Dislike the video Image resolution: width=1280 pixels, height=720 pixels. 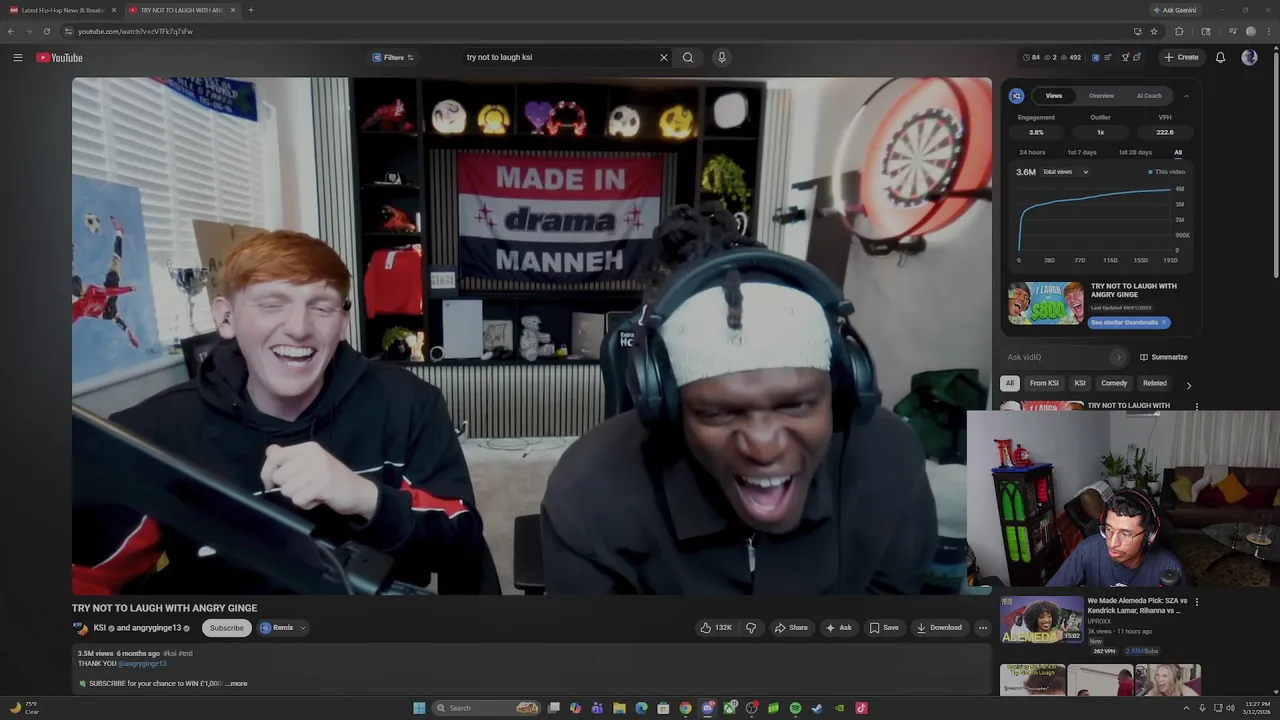click(751, 628)
